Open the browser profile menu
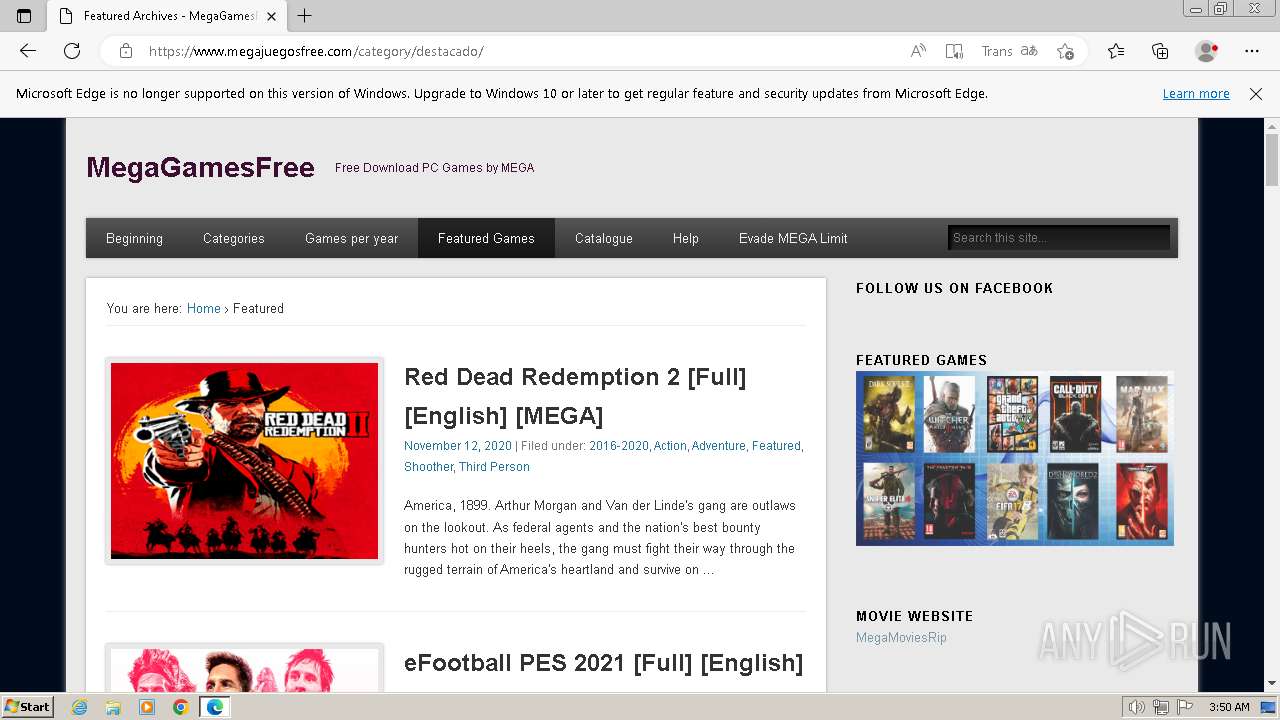The image size is (1280, 720). point(1207,51)
